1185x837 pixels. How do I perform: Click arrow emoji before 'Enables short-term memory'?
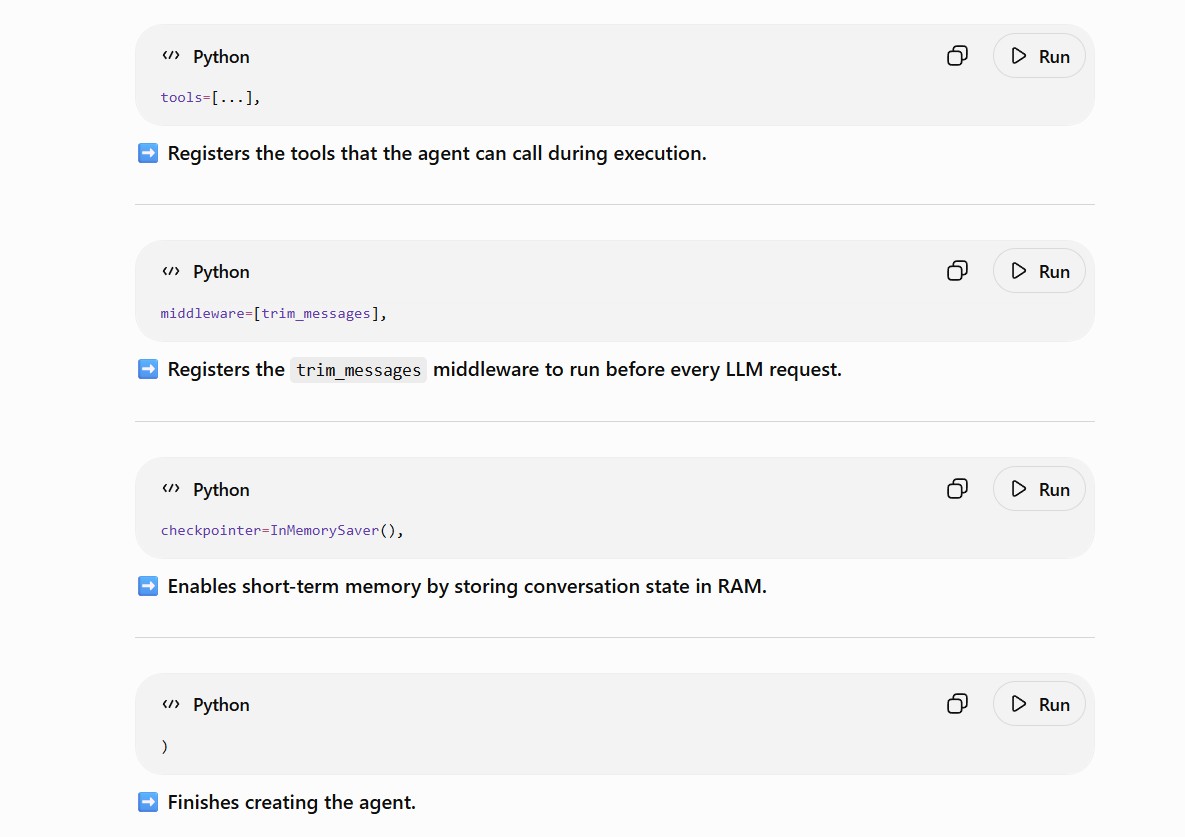tap(148, 586)
